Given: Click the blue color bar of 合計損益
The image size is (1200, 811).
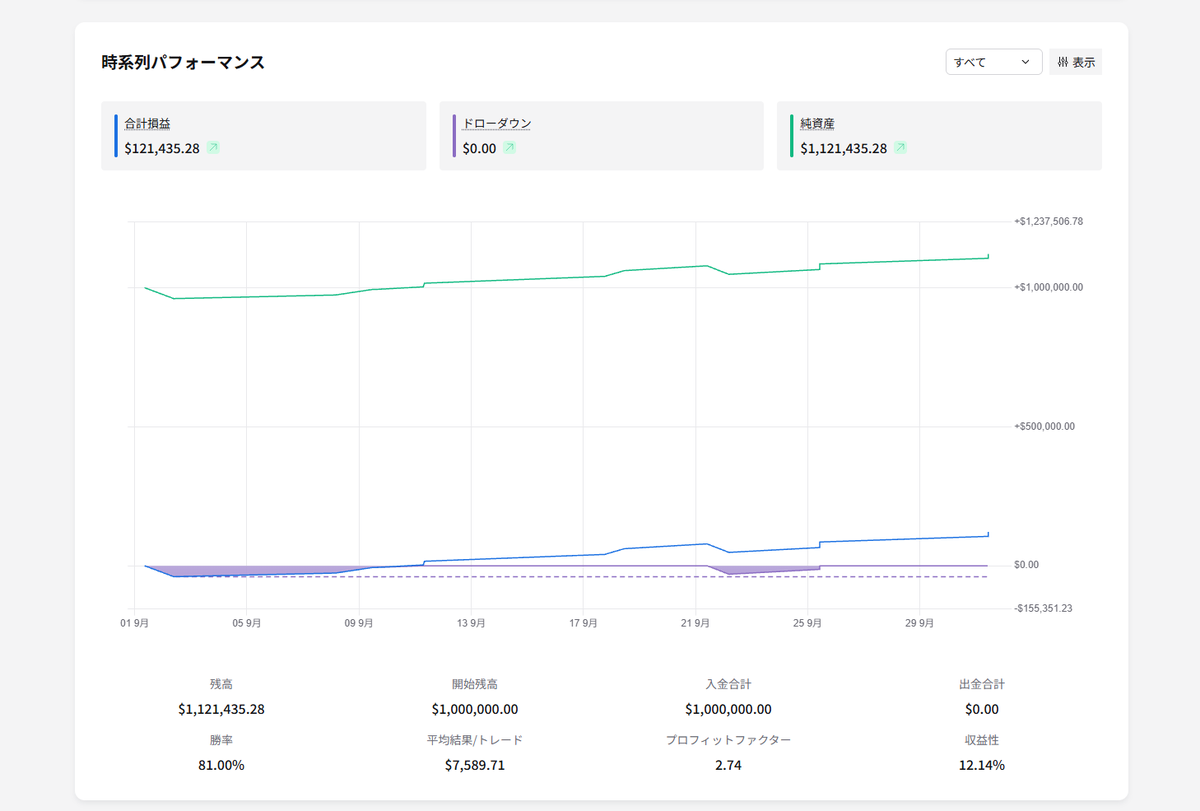Looking at the screenshot, I should [116, 136].
